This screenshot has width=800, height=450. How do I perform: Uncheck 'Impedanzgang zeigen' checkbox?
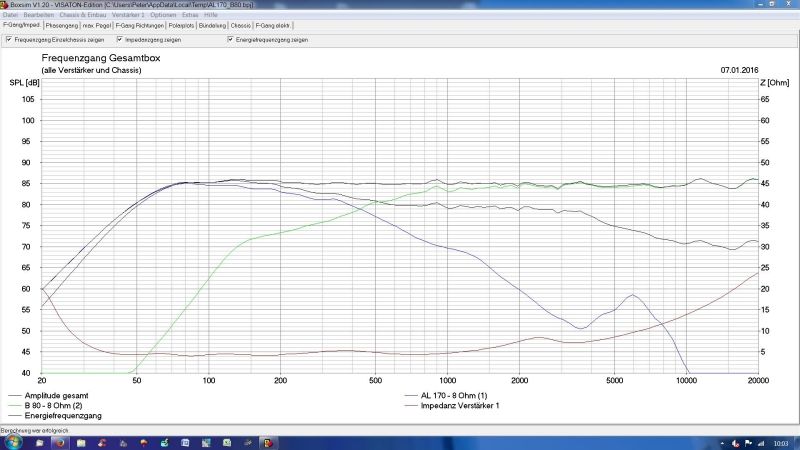[120, 40]
